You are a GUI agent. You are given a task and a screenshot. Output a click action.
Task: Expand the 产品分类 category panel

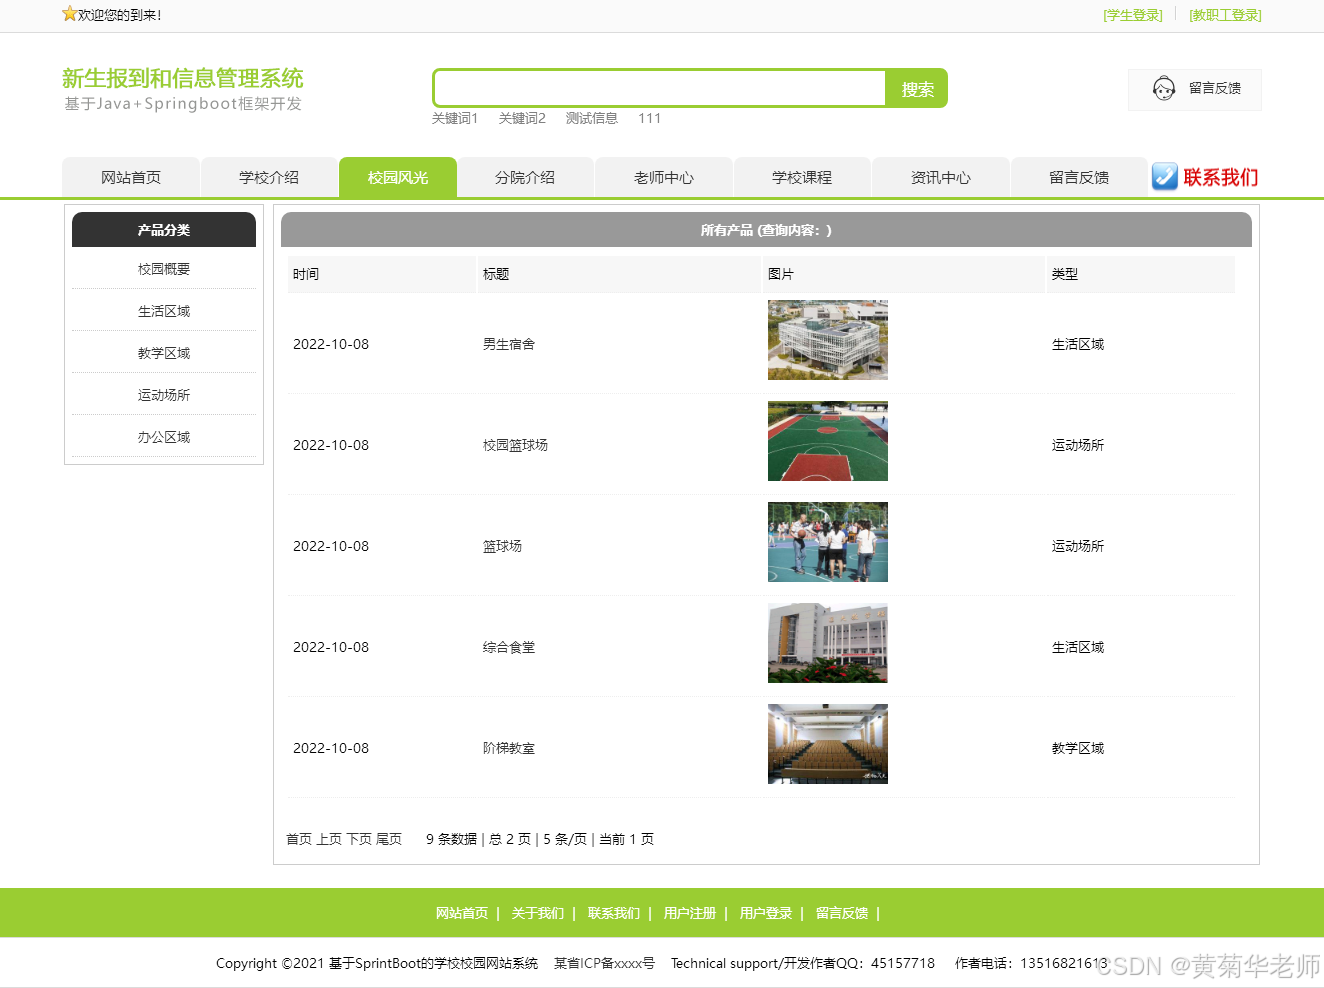[x=163, y=230]
